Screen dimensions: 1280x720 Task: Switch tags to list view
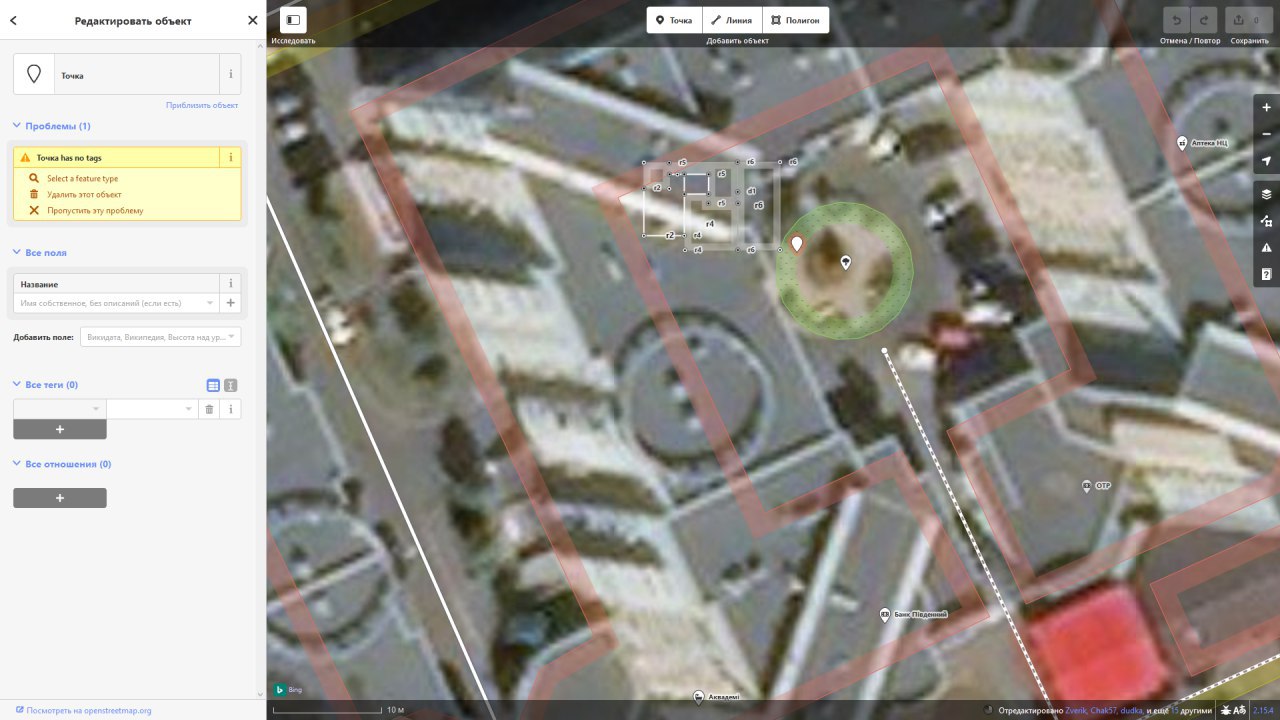pos(213,385)
